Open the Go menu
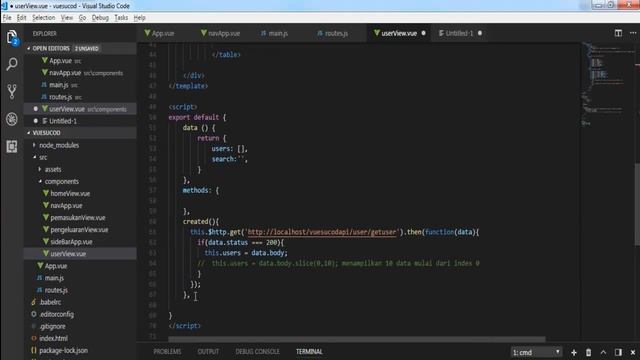 [82, 18]
